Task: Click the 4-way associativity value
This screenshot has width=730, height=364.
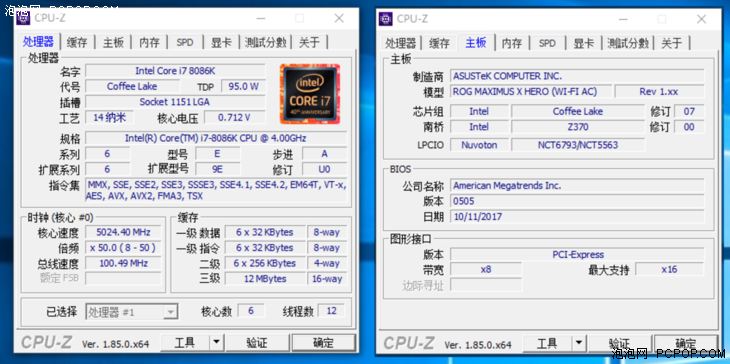Action: tap(327, 263)
